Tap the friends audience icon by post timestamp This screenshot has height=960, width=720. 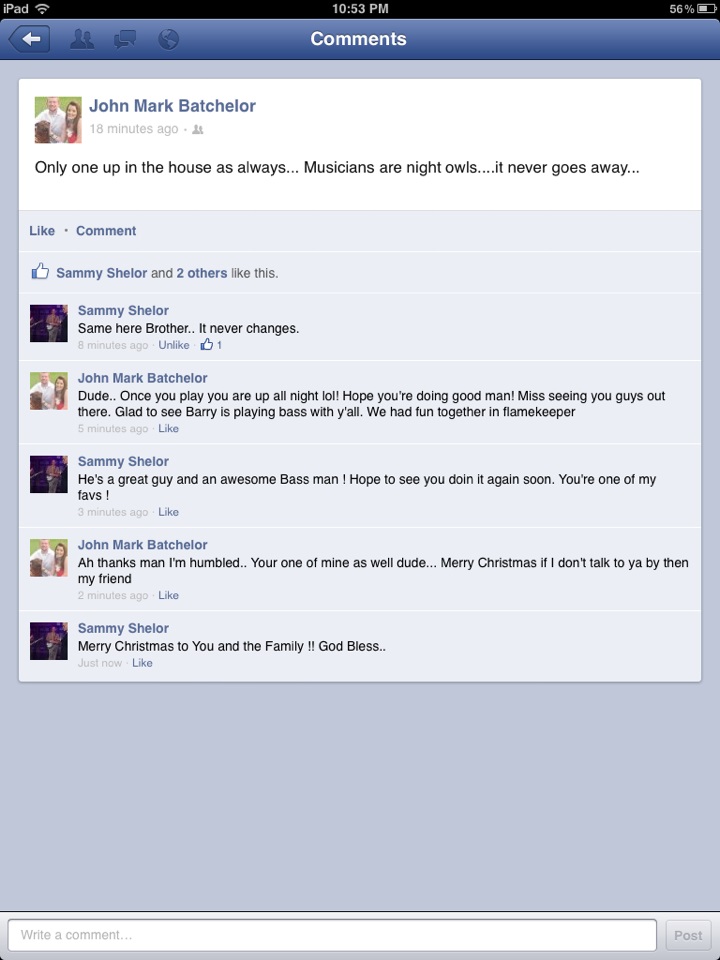[x=197, y=129]
